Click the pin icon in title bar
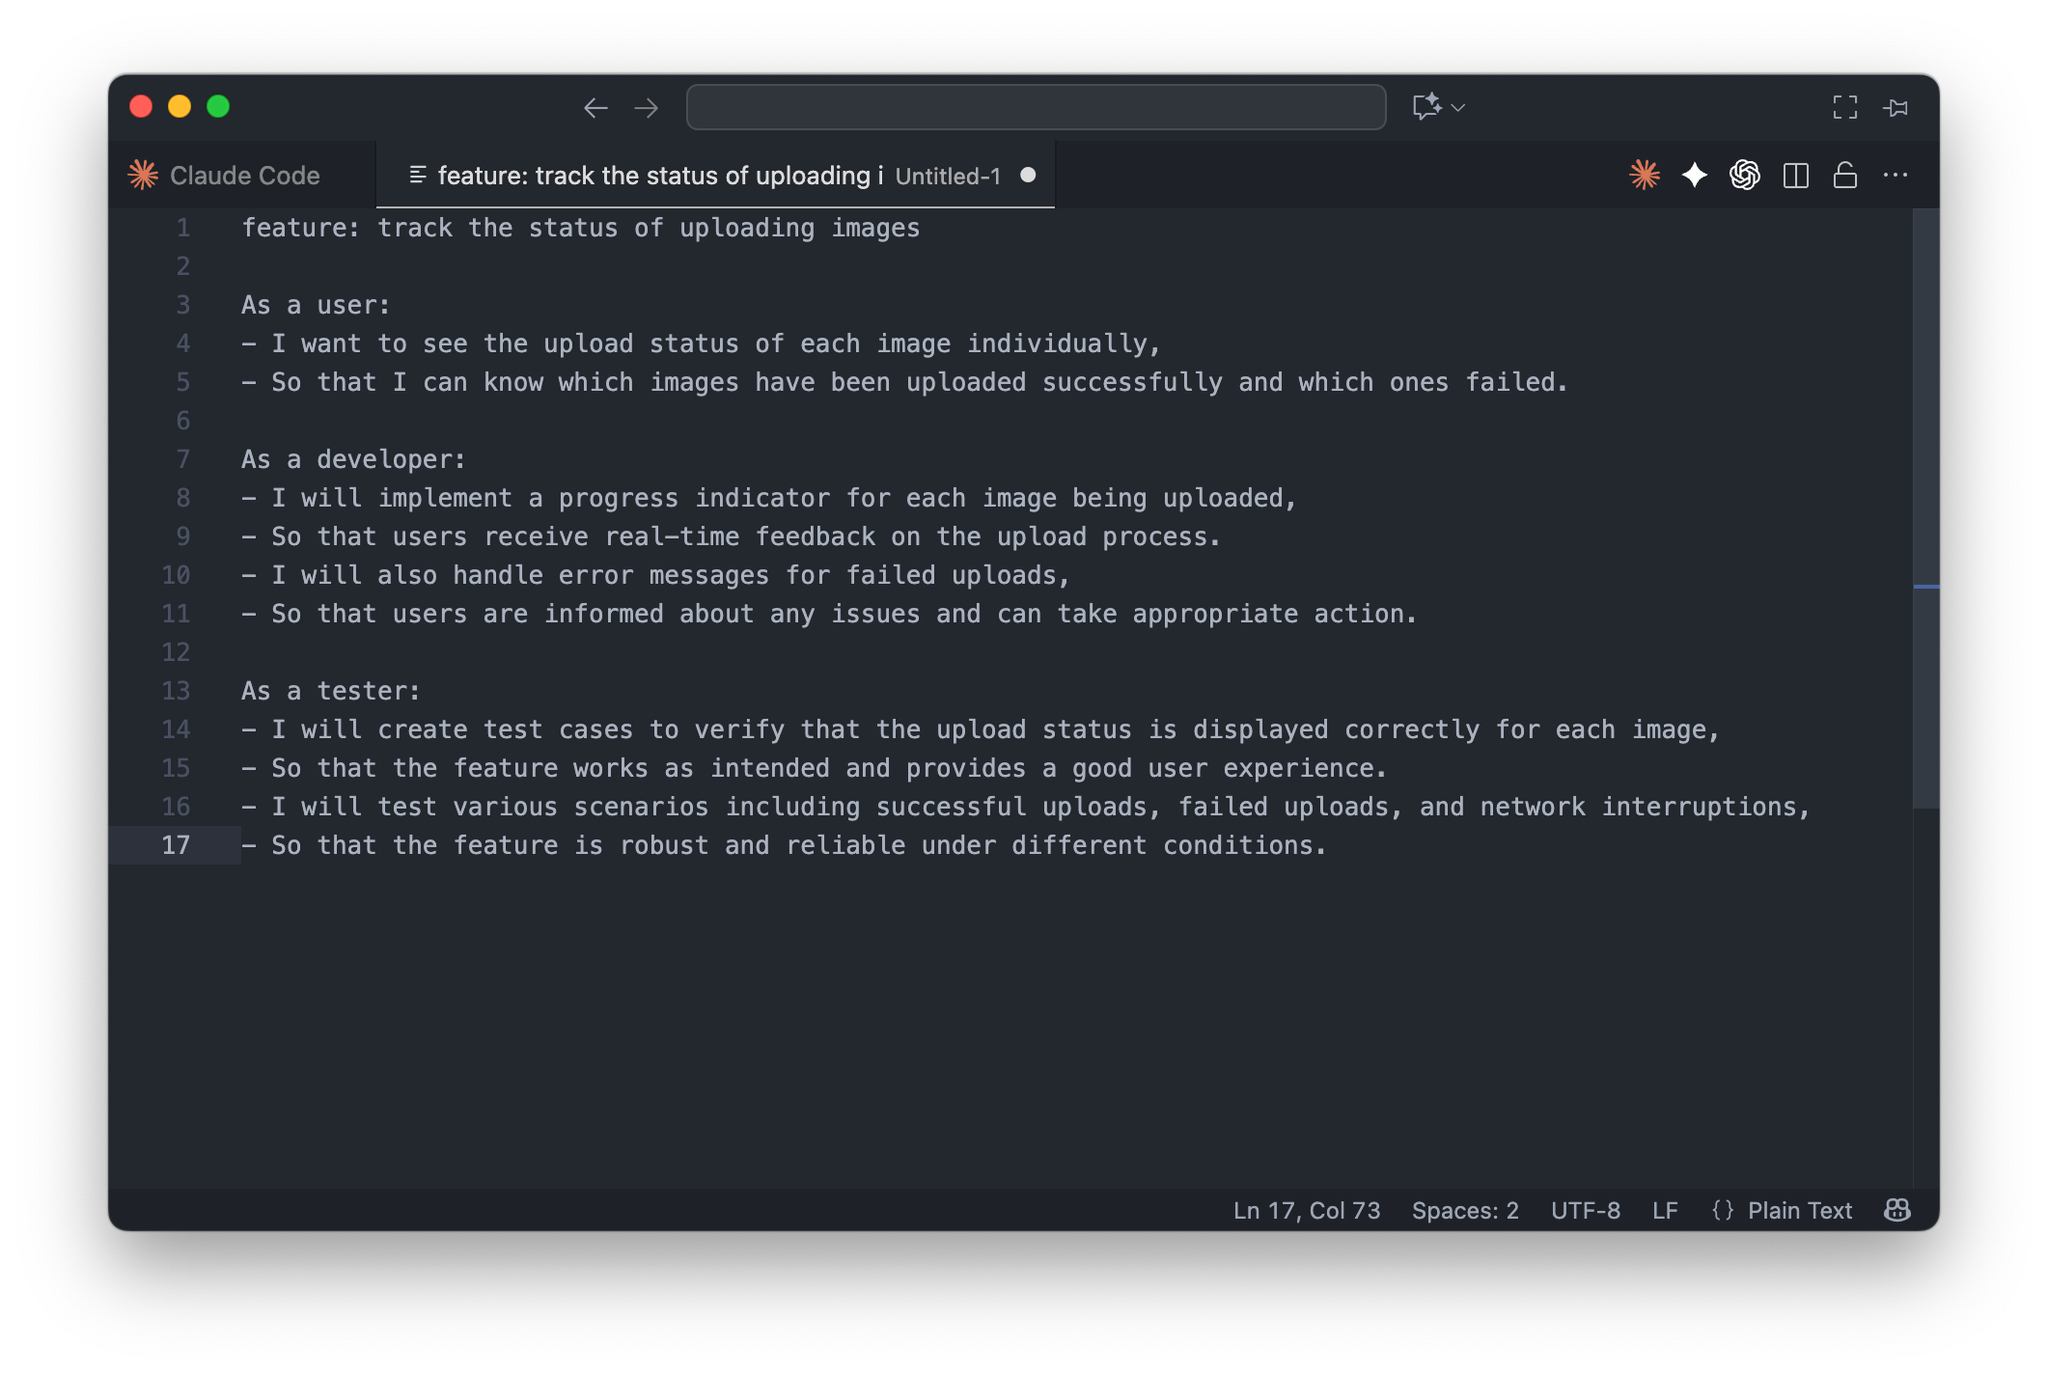This screenshot has width=2048, height=1374. pyautogui.click(x=1896, y=107)
